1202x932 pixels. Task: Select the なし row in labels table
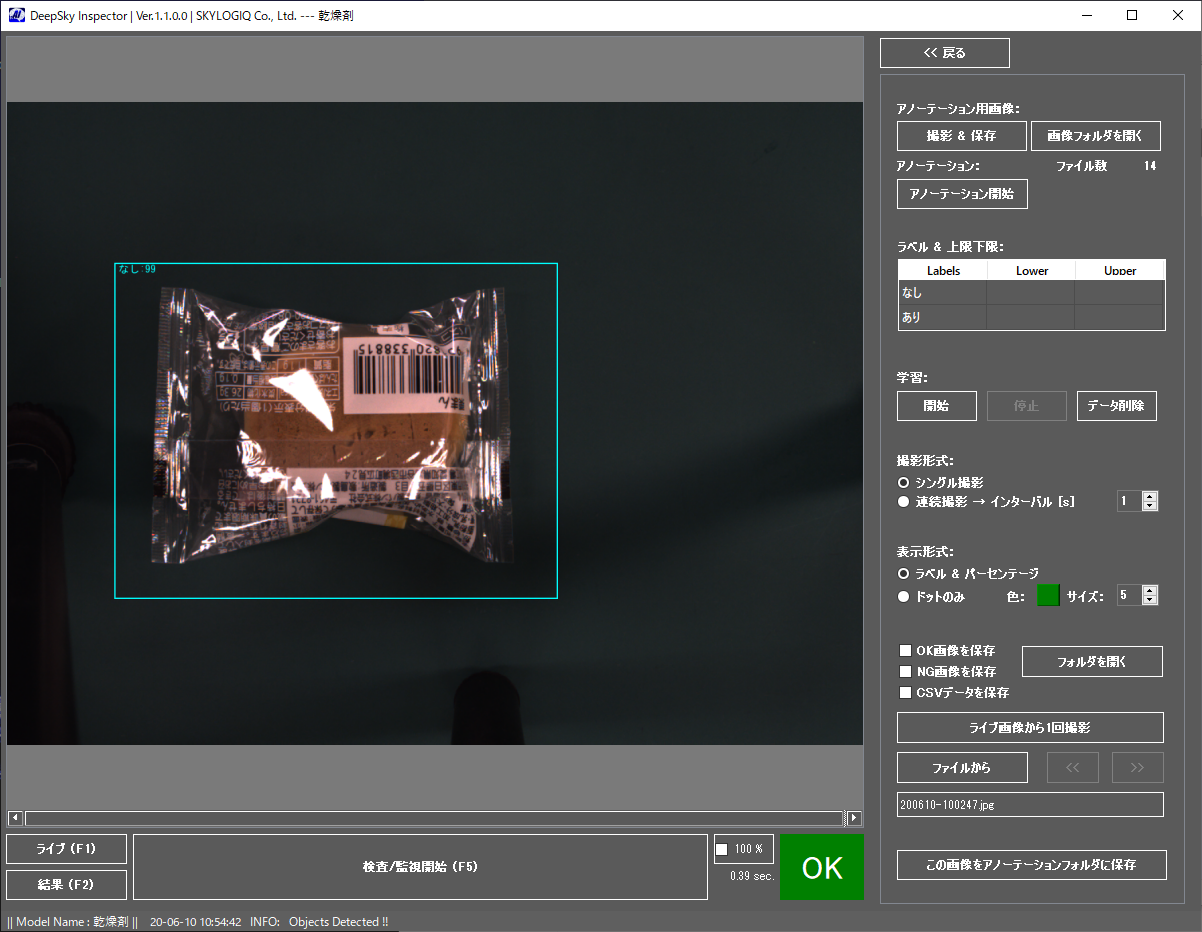pos(1031,293)
